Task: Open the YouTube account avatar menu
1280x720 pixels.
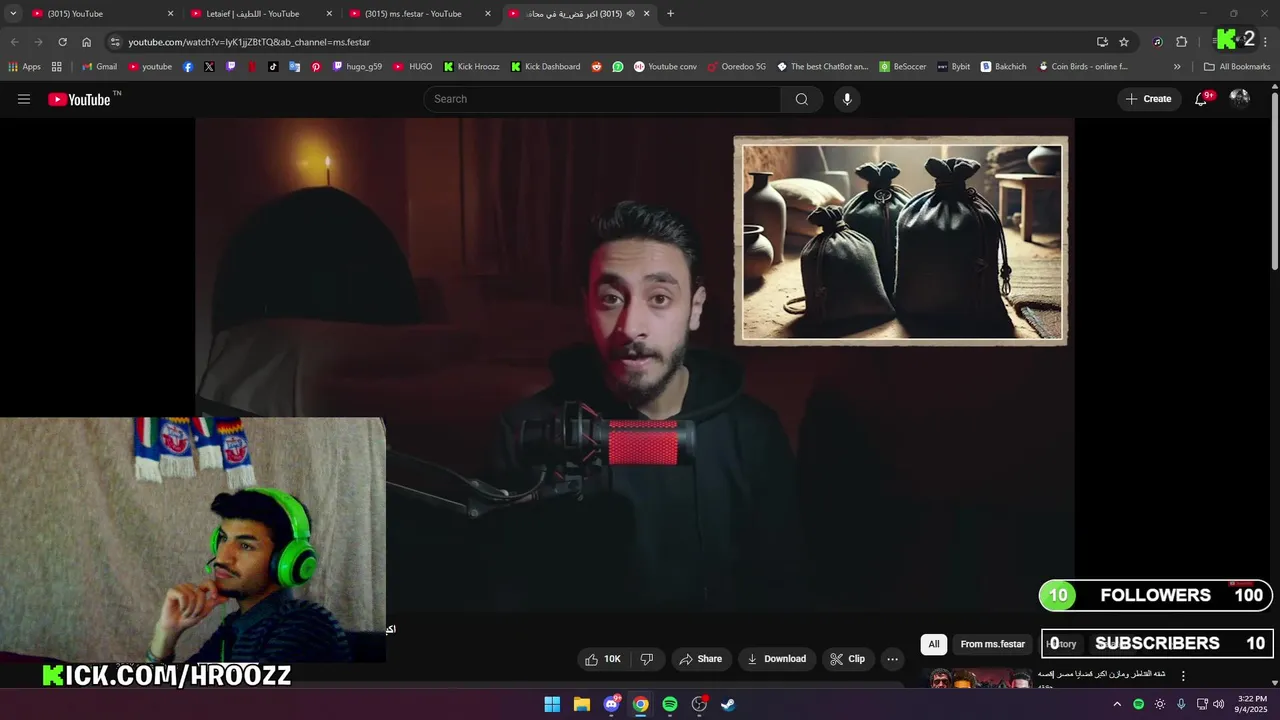Action: [x=1240, y=98]
